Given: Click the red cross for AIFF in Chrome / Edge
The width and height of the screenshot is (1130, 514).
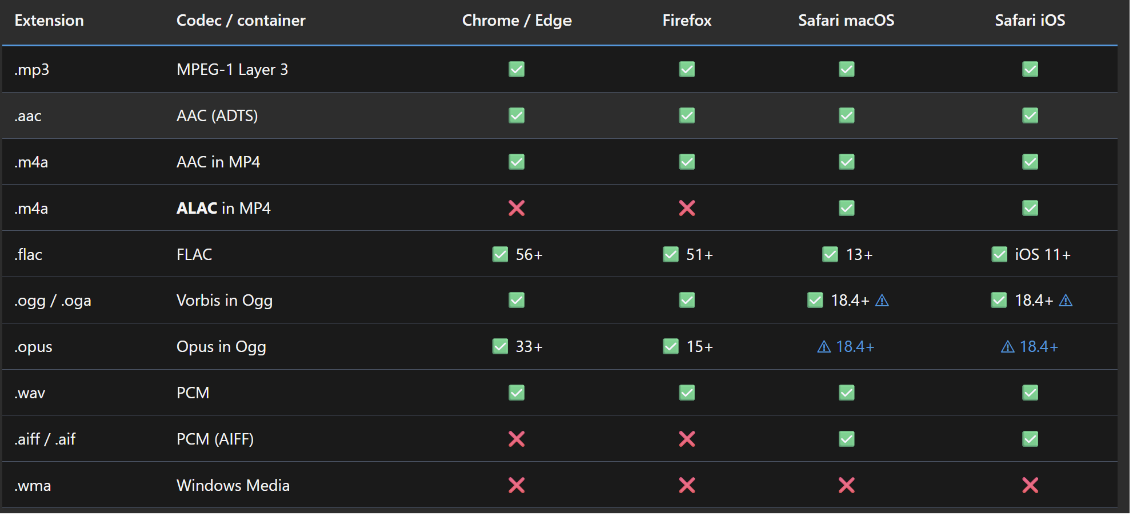Looking at the screenshot, I should pyautogui.click(x=516, y=439).
